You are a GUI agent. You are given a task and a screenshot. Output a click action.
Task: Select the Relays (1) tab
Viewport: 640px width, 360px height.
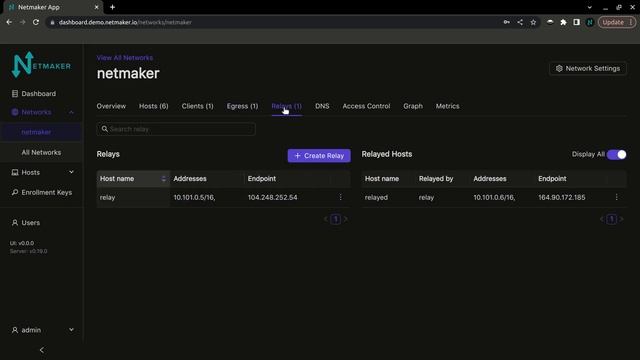(287, 106)
